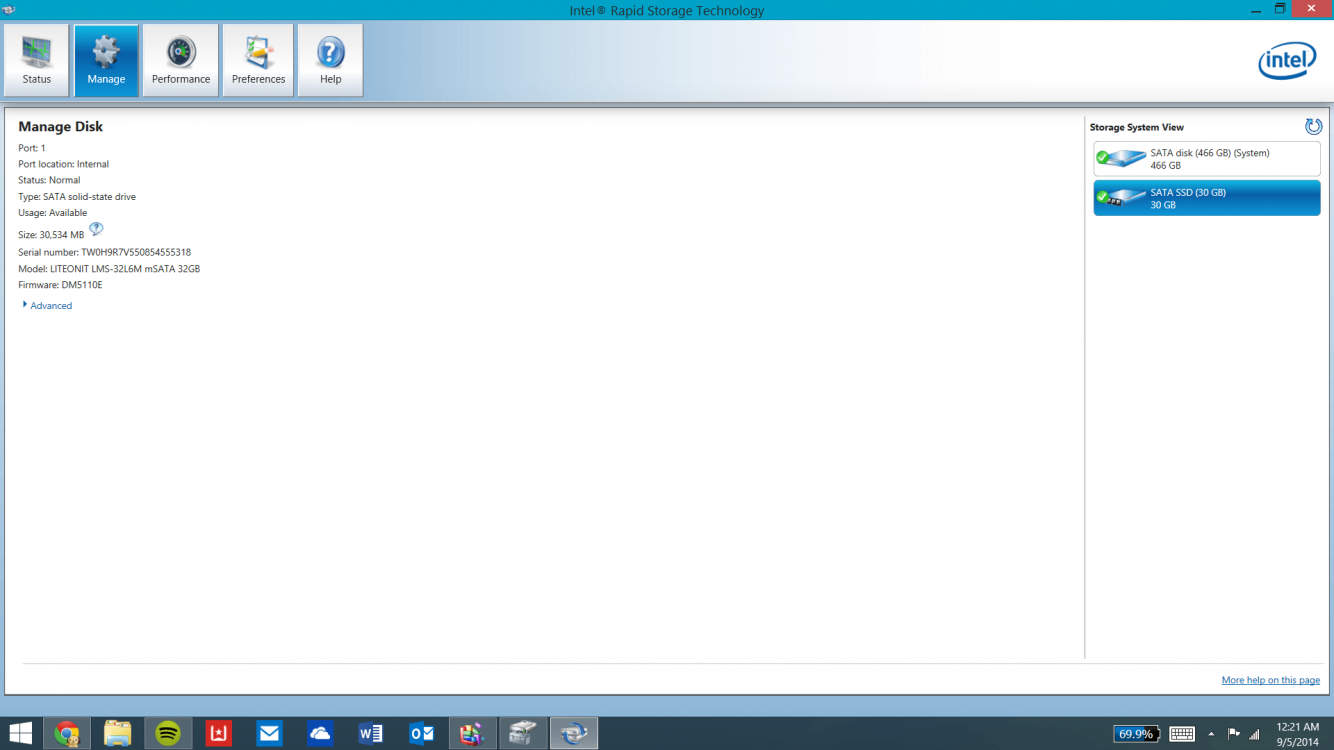Click the size help question-mark icon
The height and width of the screenshot is (750, 1334).
pos(96,230)
